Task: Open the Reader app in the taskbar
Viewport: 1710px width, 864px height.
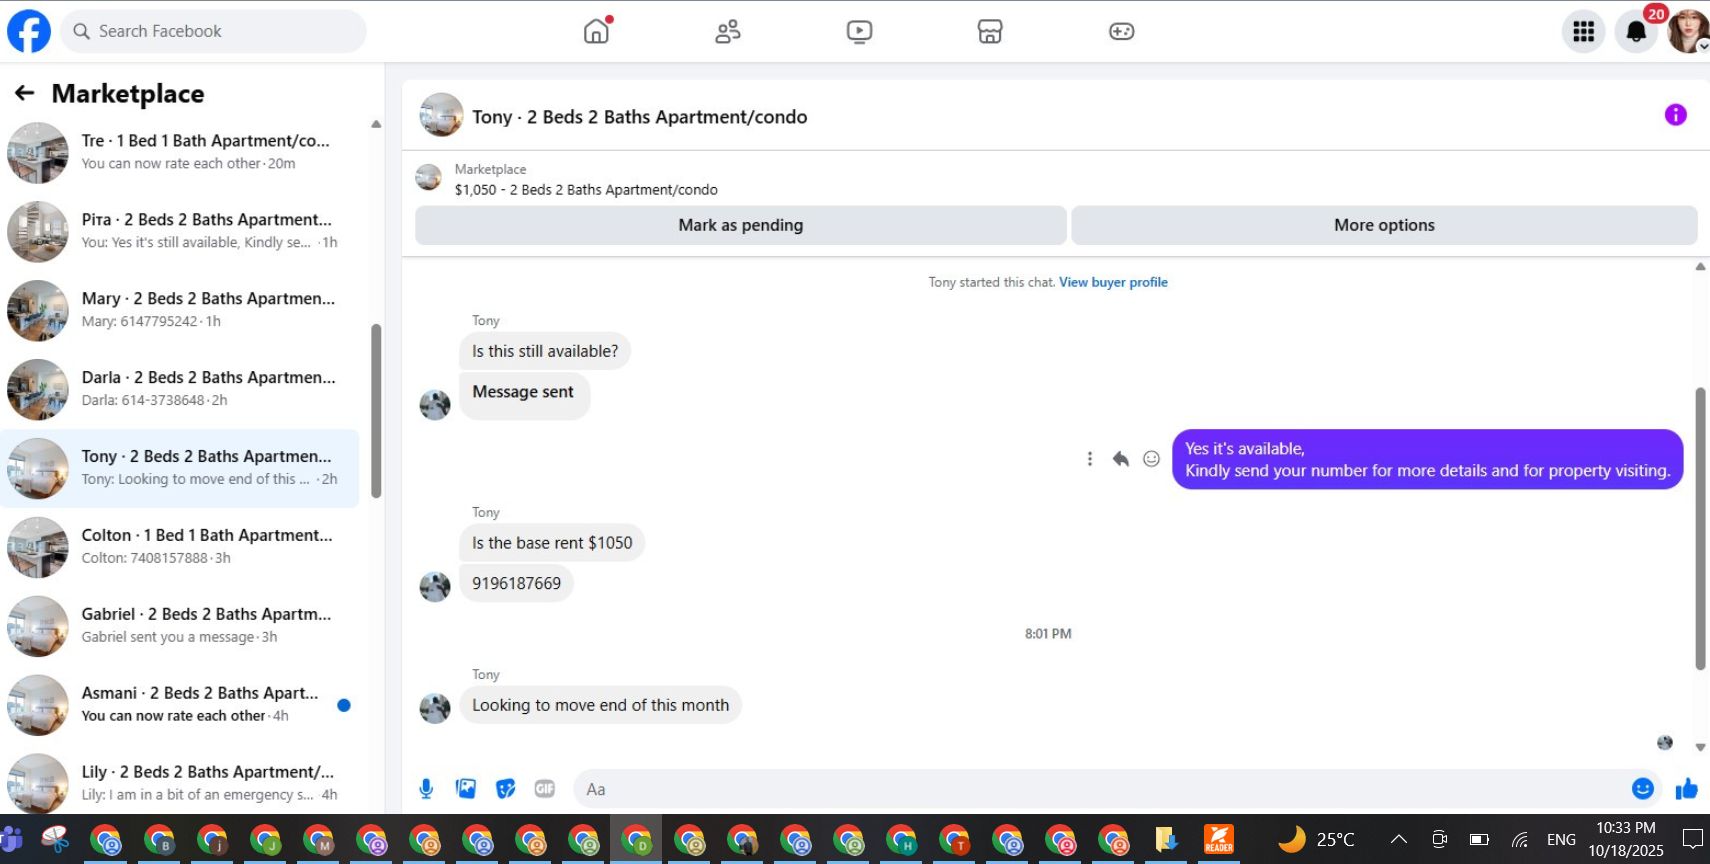Action: point(1218,839)
